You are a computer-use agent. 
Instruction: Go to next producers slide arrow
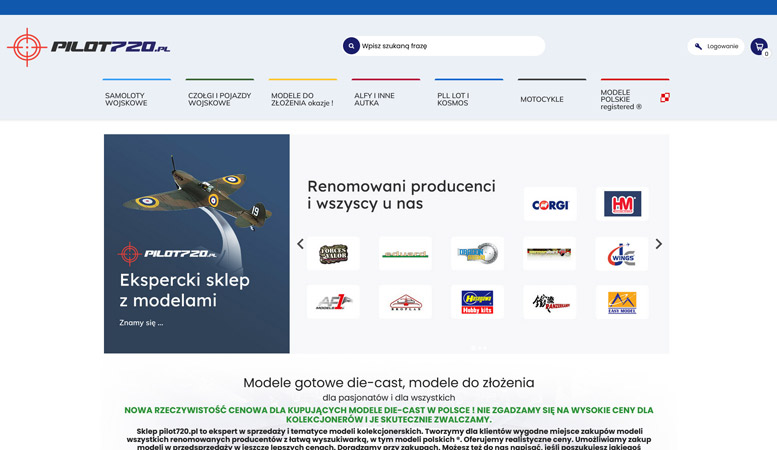pyautogui.click(x=659, y=244)
